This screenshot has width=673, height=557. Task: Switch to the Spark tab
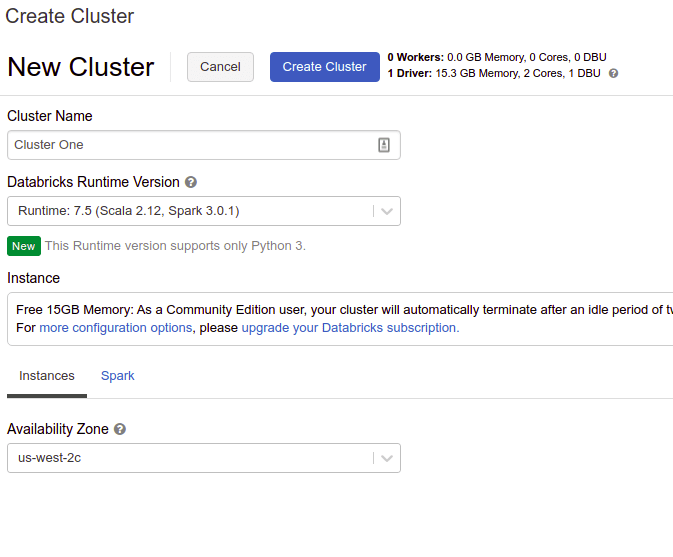coord(118,376)
